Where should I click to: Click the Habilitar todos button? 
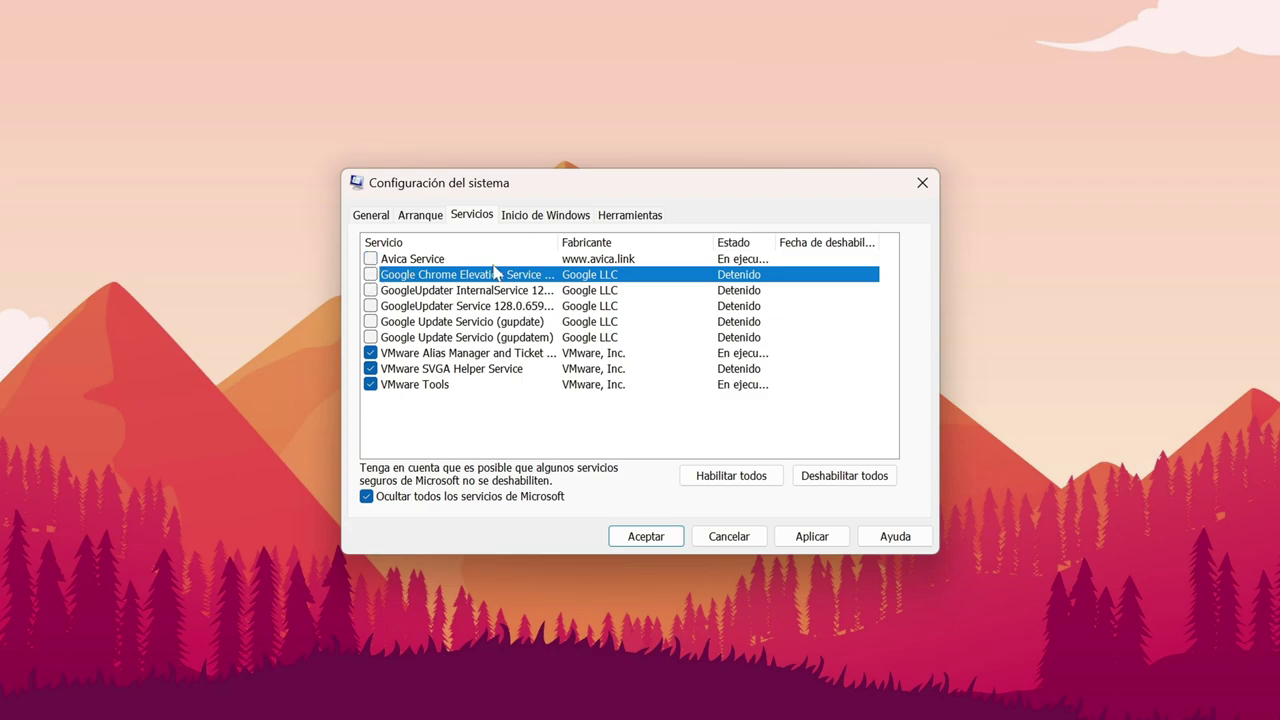click(x=731, y=476)
